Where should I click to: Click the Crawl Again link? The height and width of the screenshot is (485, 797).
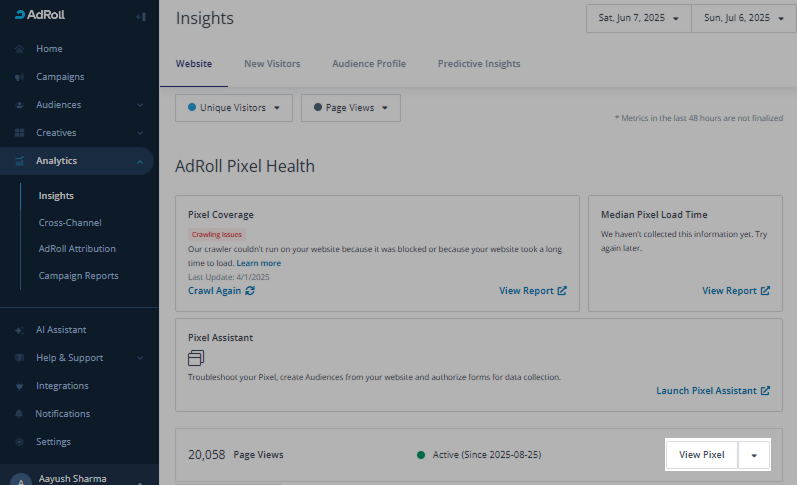pyautogui.click(x=221, y=291)
